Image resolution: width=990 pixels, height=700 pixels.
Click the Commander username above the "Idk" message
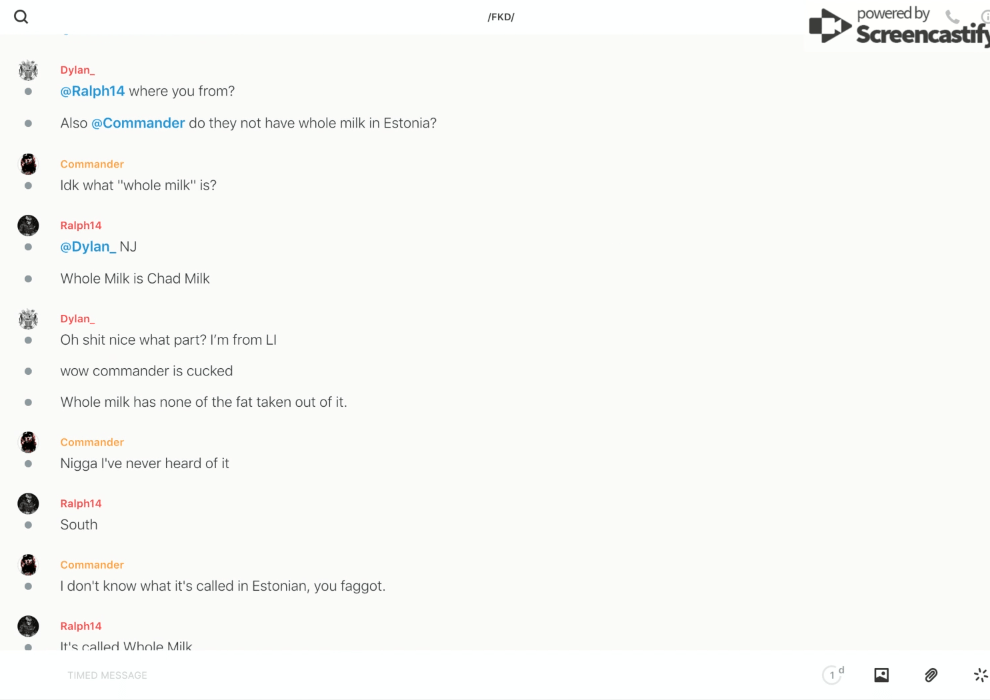point(92,164)
